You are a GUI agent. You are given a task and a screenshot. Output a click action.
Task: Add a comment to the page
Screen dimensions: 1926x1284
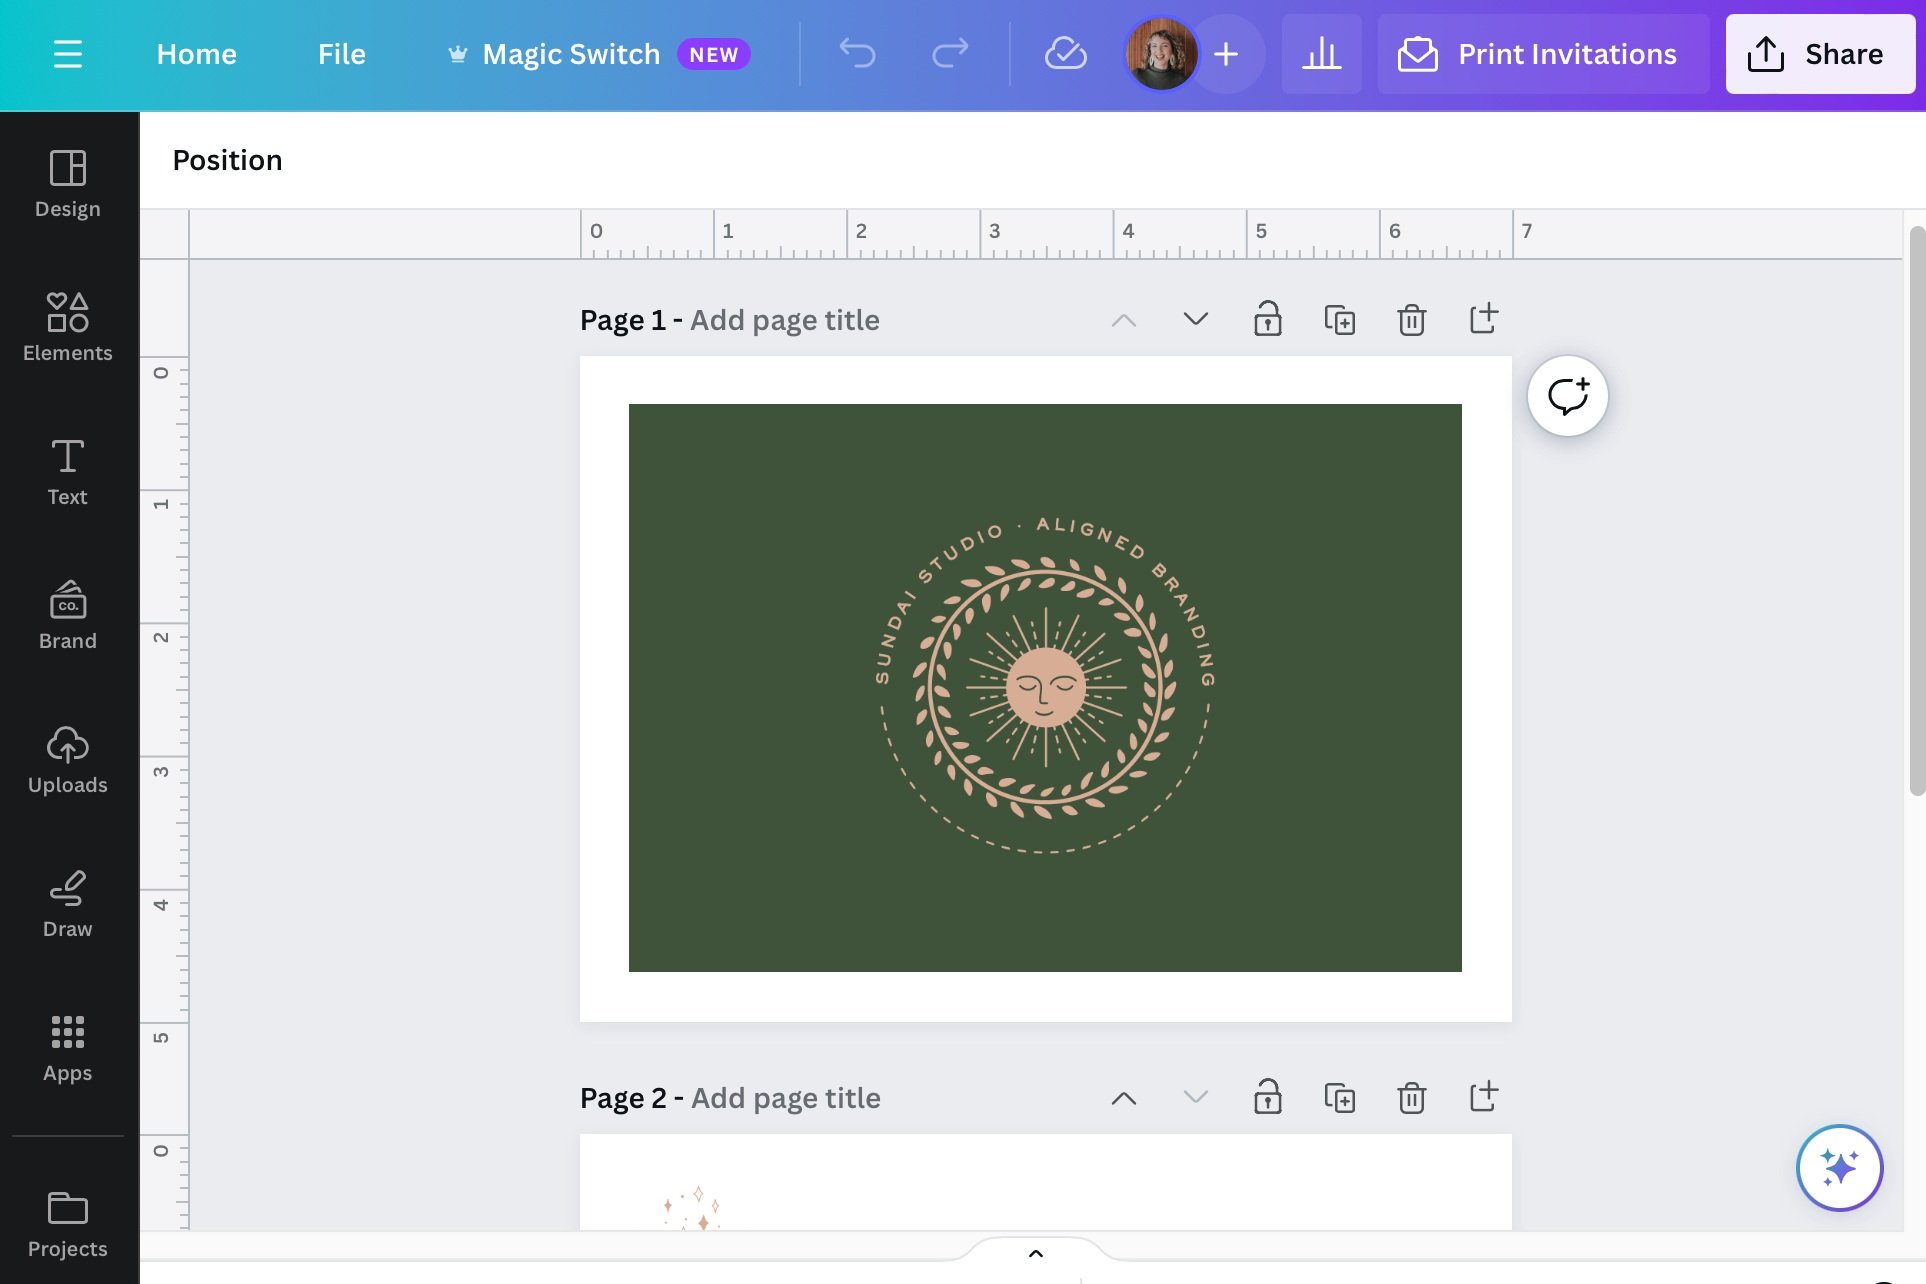tap(1567, 396)
